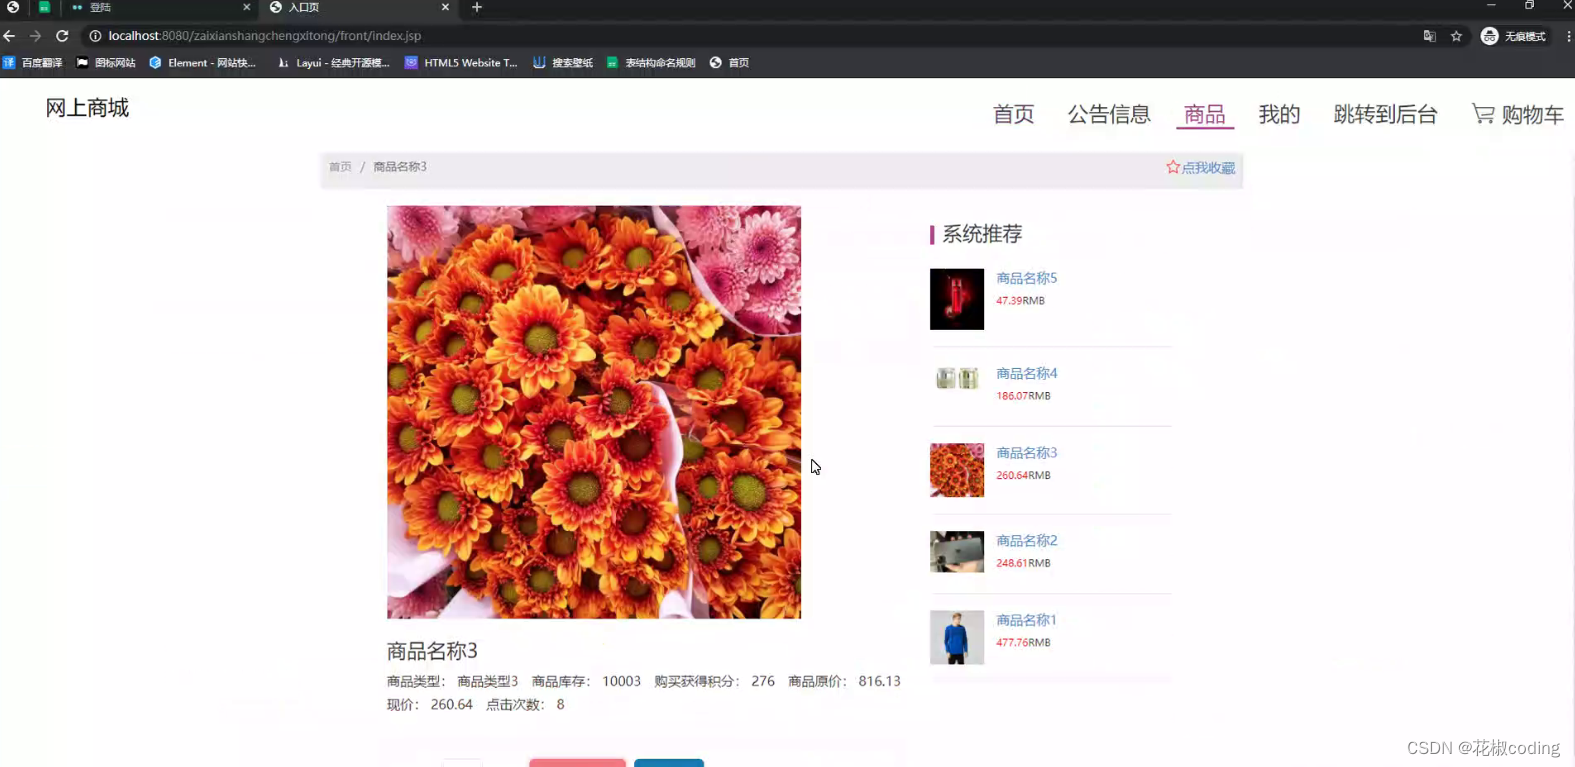
Task: Open 公告信息 in the navigation menu
Action: click(x=1109, y=114)
